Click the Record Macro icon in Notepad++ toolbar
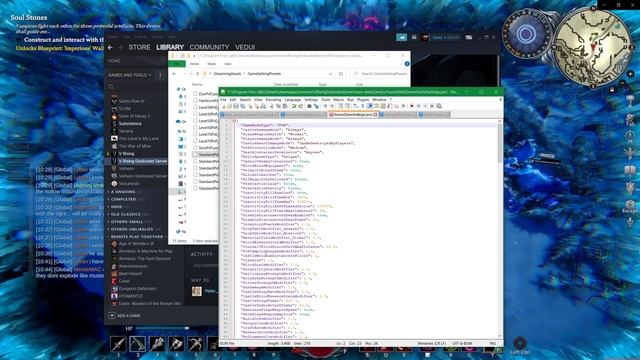This screenshot has height=360, width=640. point(412,106)
